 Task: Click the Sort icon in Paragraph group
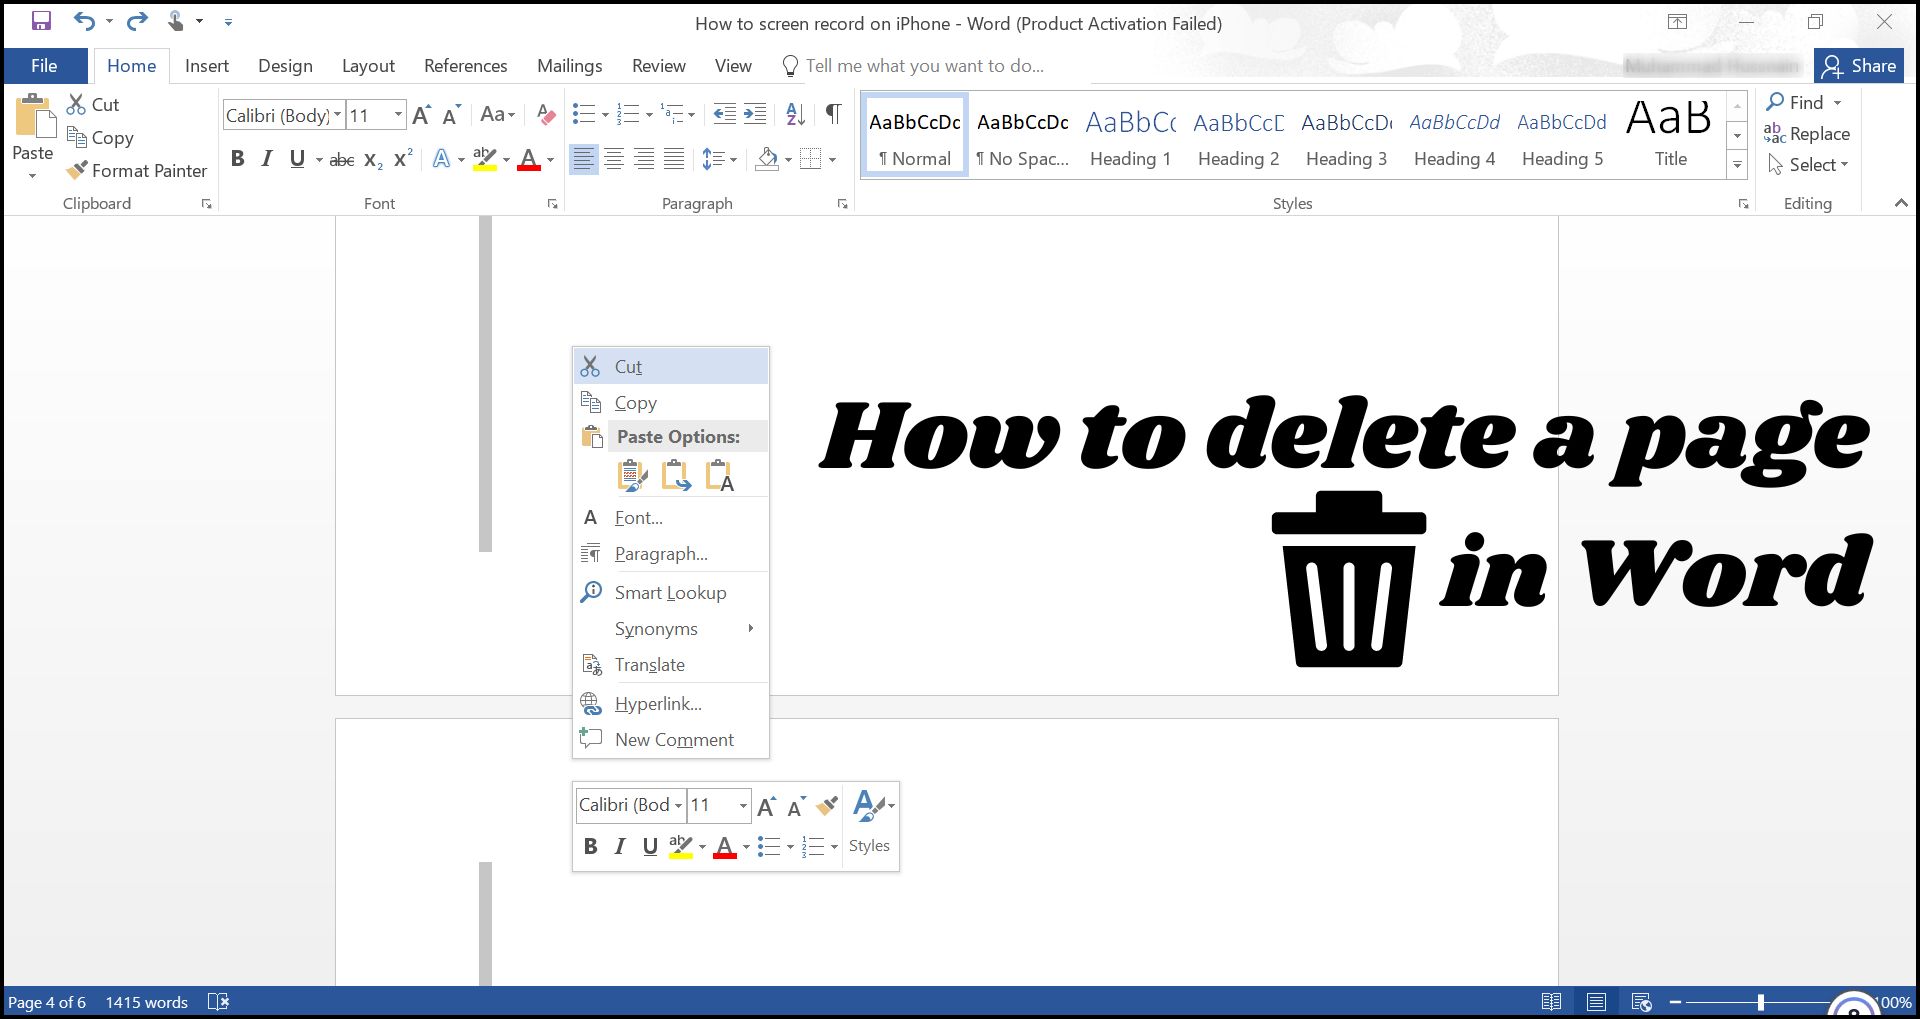tap(795, 114)
